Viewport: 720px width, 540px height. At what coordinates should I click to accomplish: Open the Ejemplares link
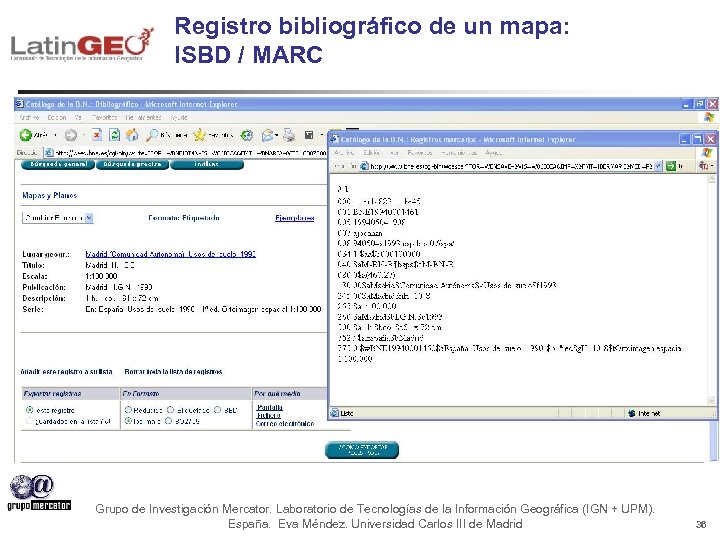(x=295, y=218)
